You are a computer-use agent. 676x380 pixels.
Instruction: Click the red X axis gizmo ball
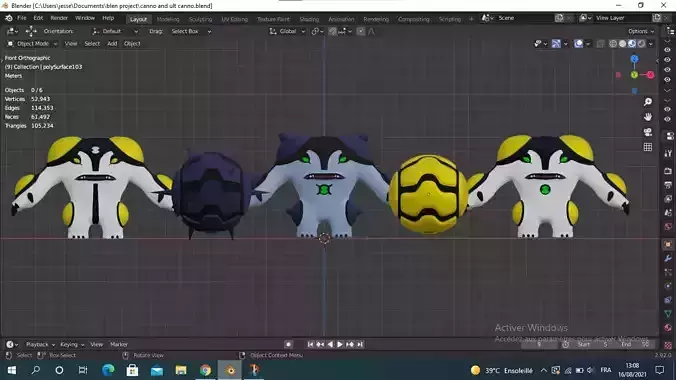(650, 75)
